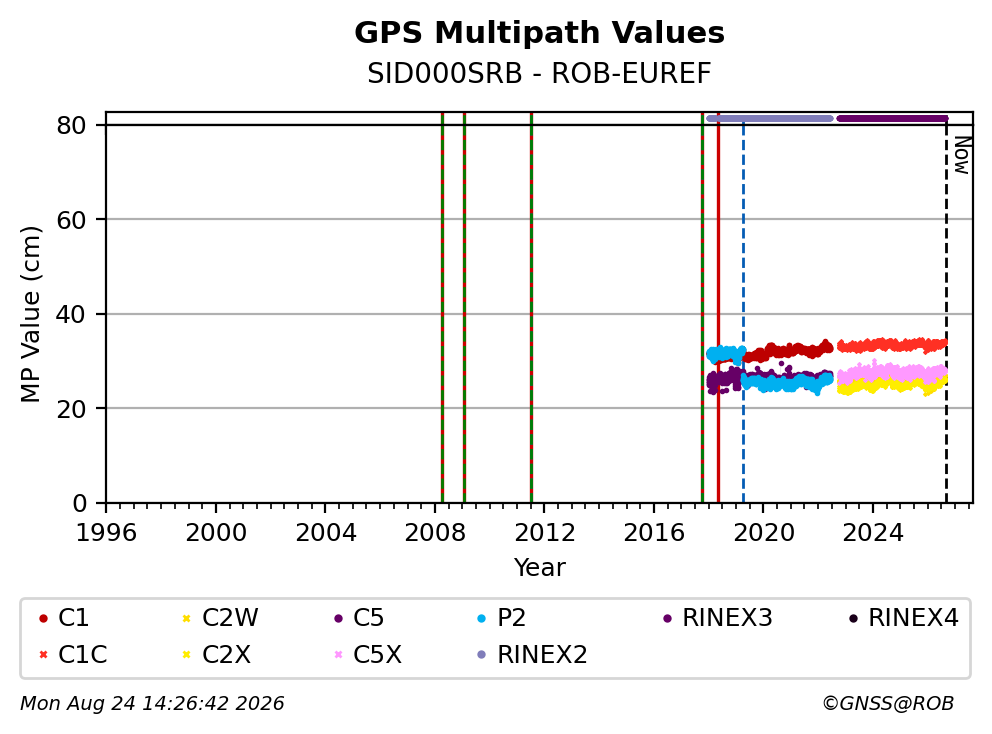Screen dimensions: 992x734
Task: Select the RINEX3 legend entry
Action: click(x=717, y=618)
